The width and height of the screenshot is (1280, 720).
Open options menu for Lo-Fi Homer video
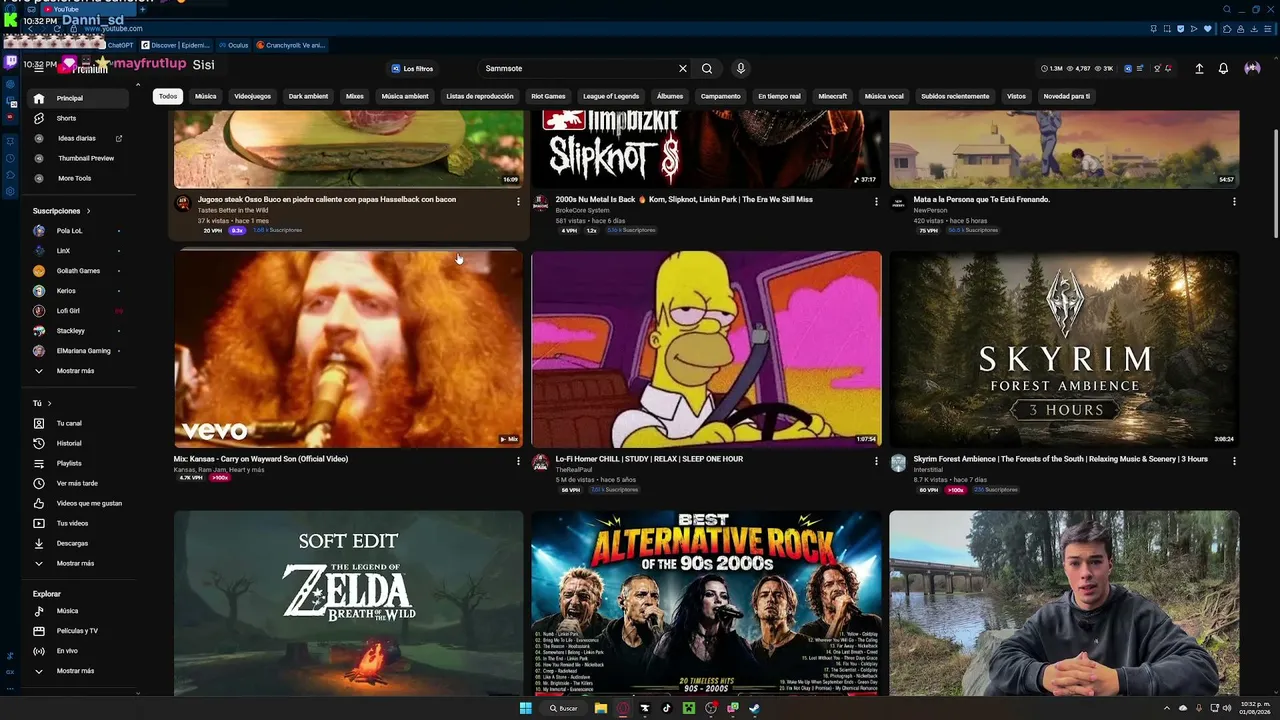876,461
